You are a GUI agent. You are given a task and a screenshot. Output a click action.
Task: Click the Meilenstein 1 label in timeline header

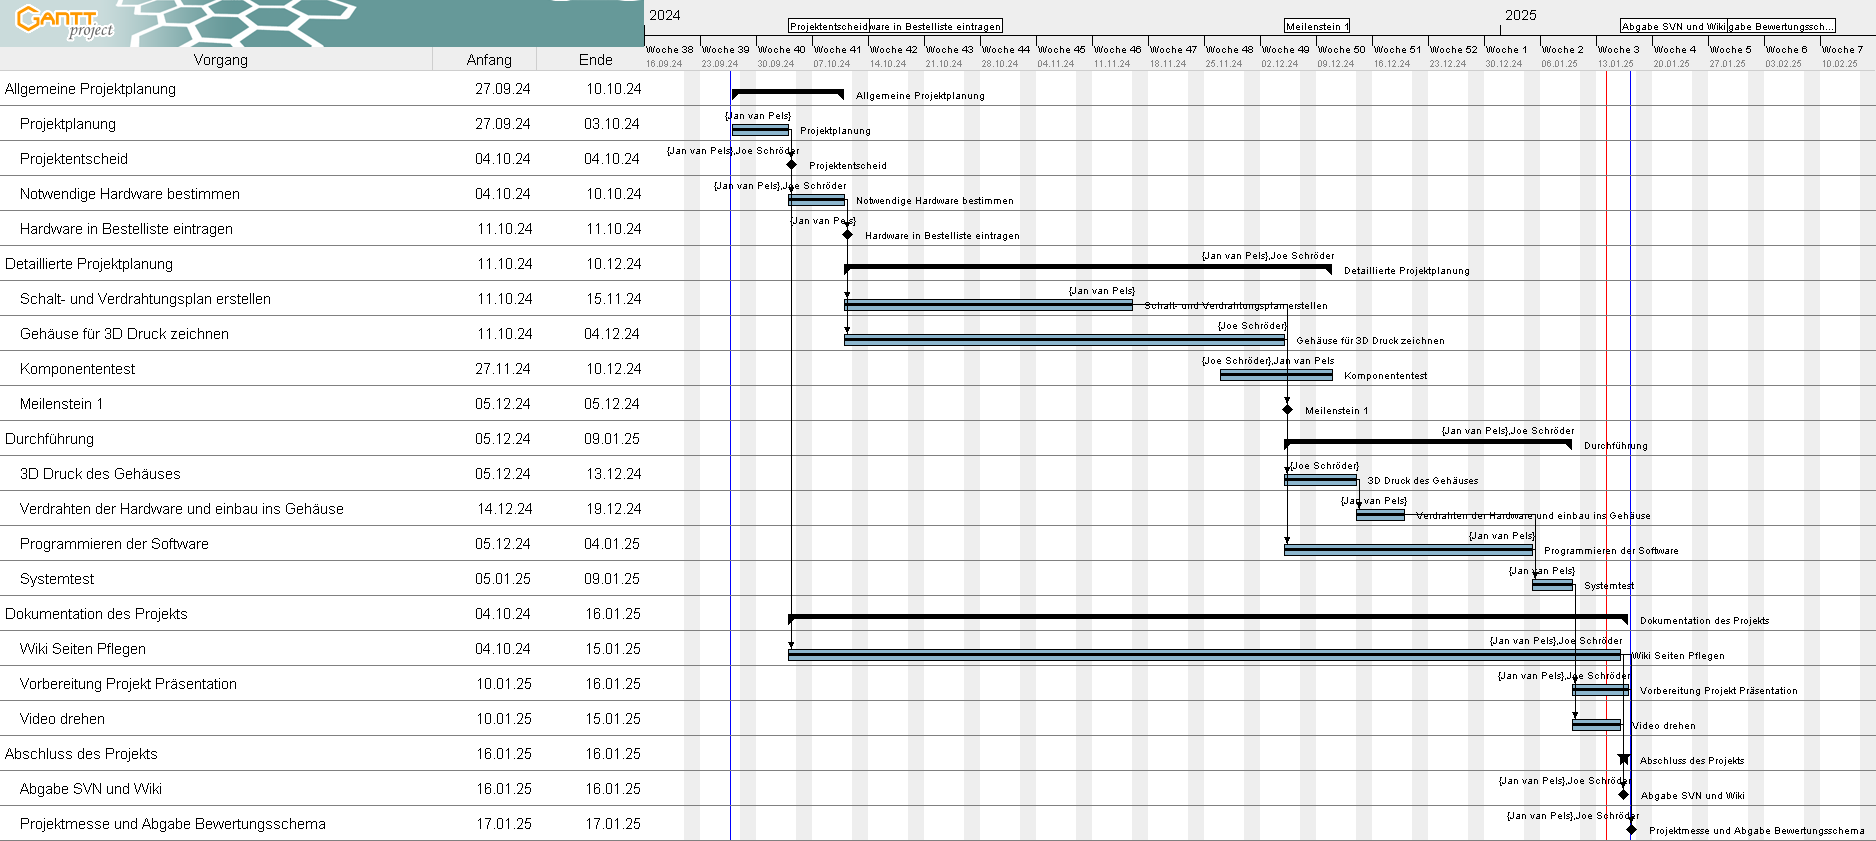(1316, 27)
